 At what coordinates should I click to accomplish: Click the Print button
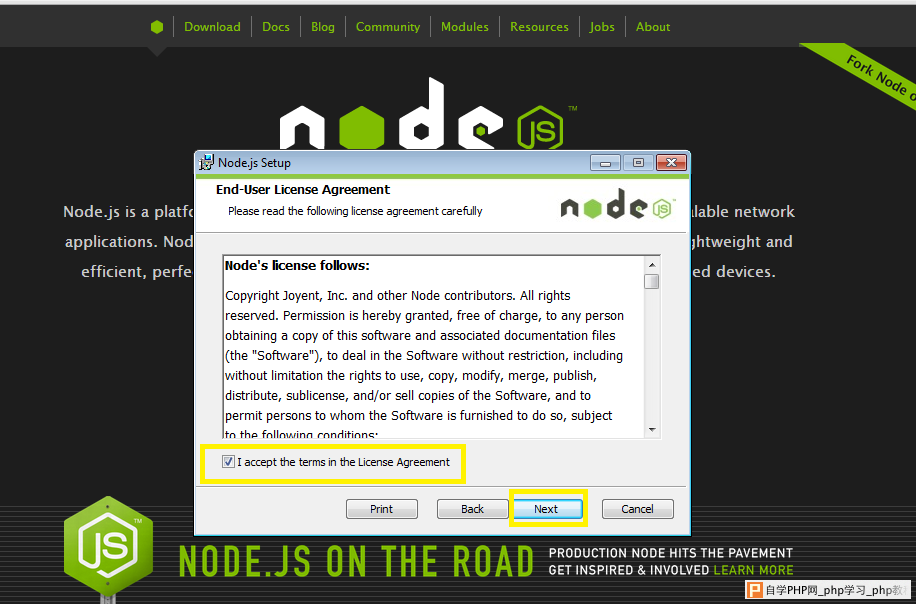(x=381, y=509)
